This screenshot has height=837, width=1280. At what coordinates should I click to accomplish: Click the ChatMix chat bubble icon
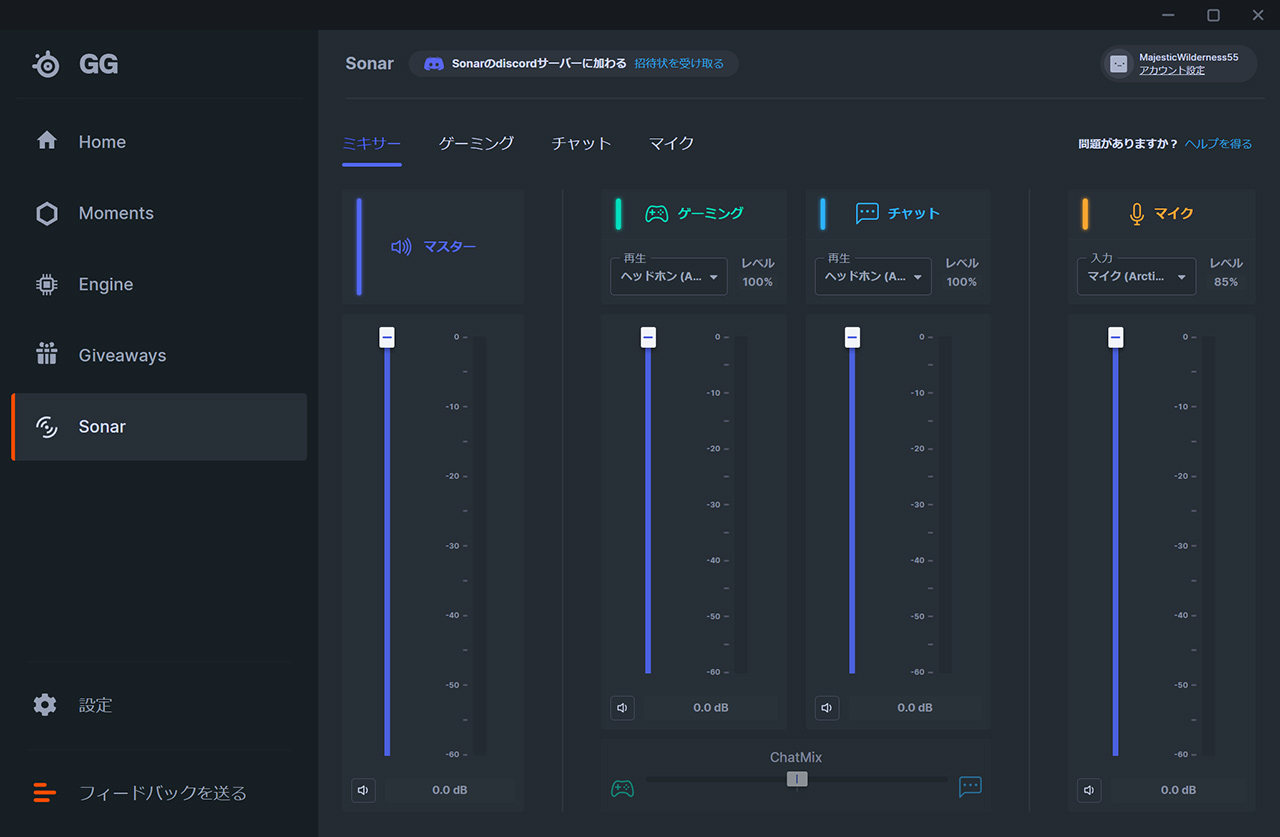[970, 786]
